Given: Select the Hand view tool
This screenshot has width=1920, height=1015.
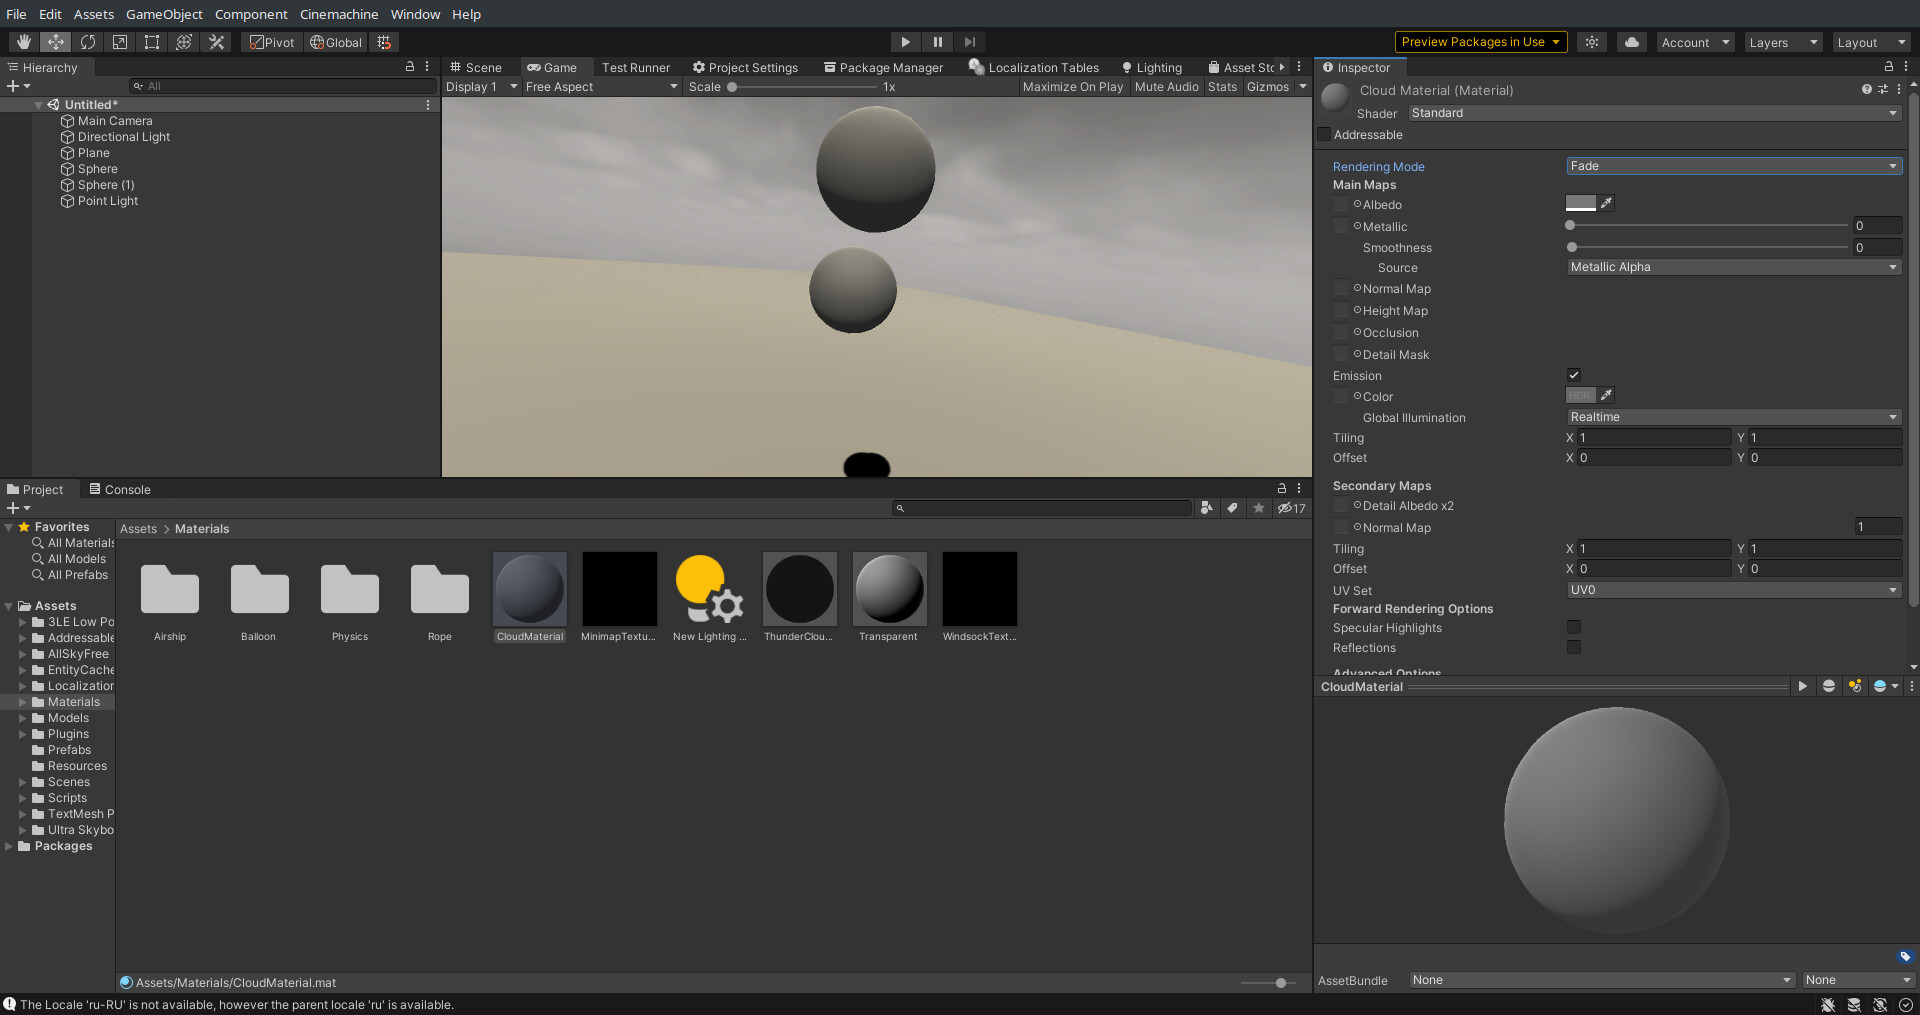Looking at the screenshot, I should [x=22, y=42].
